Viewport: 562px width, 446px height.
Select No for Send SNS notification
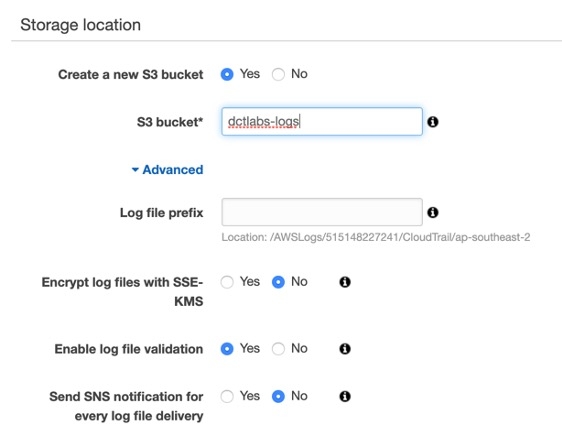point(278,397)
